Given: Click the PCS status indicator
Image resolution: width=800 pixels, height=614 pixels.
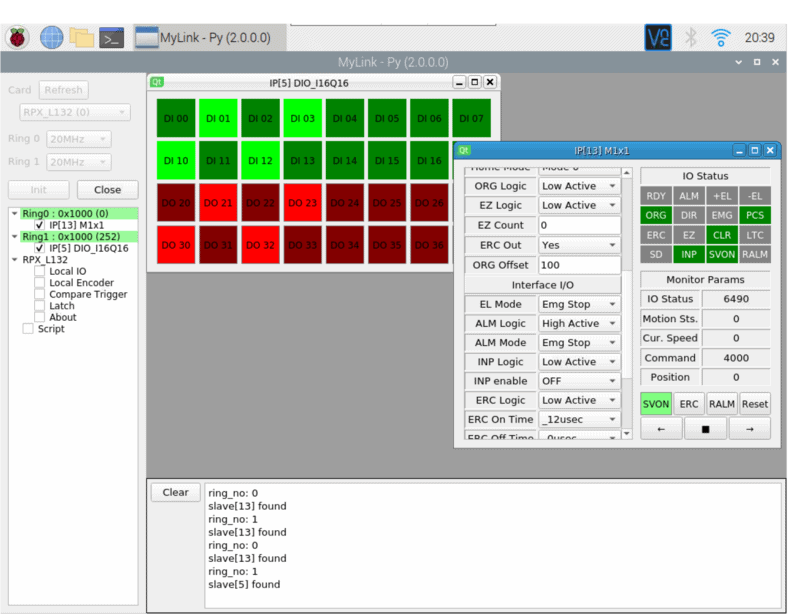Looking at the screenshot, I should coord(755,215).
